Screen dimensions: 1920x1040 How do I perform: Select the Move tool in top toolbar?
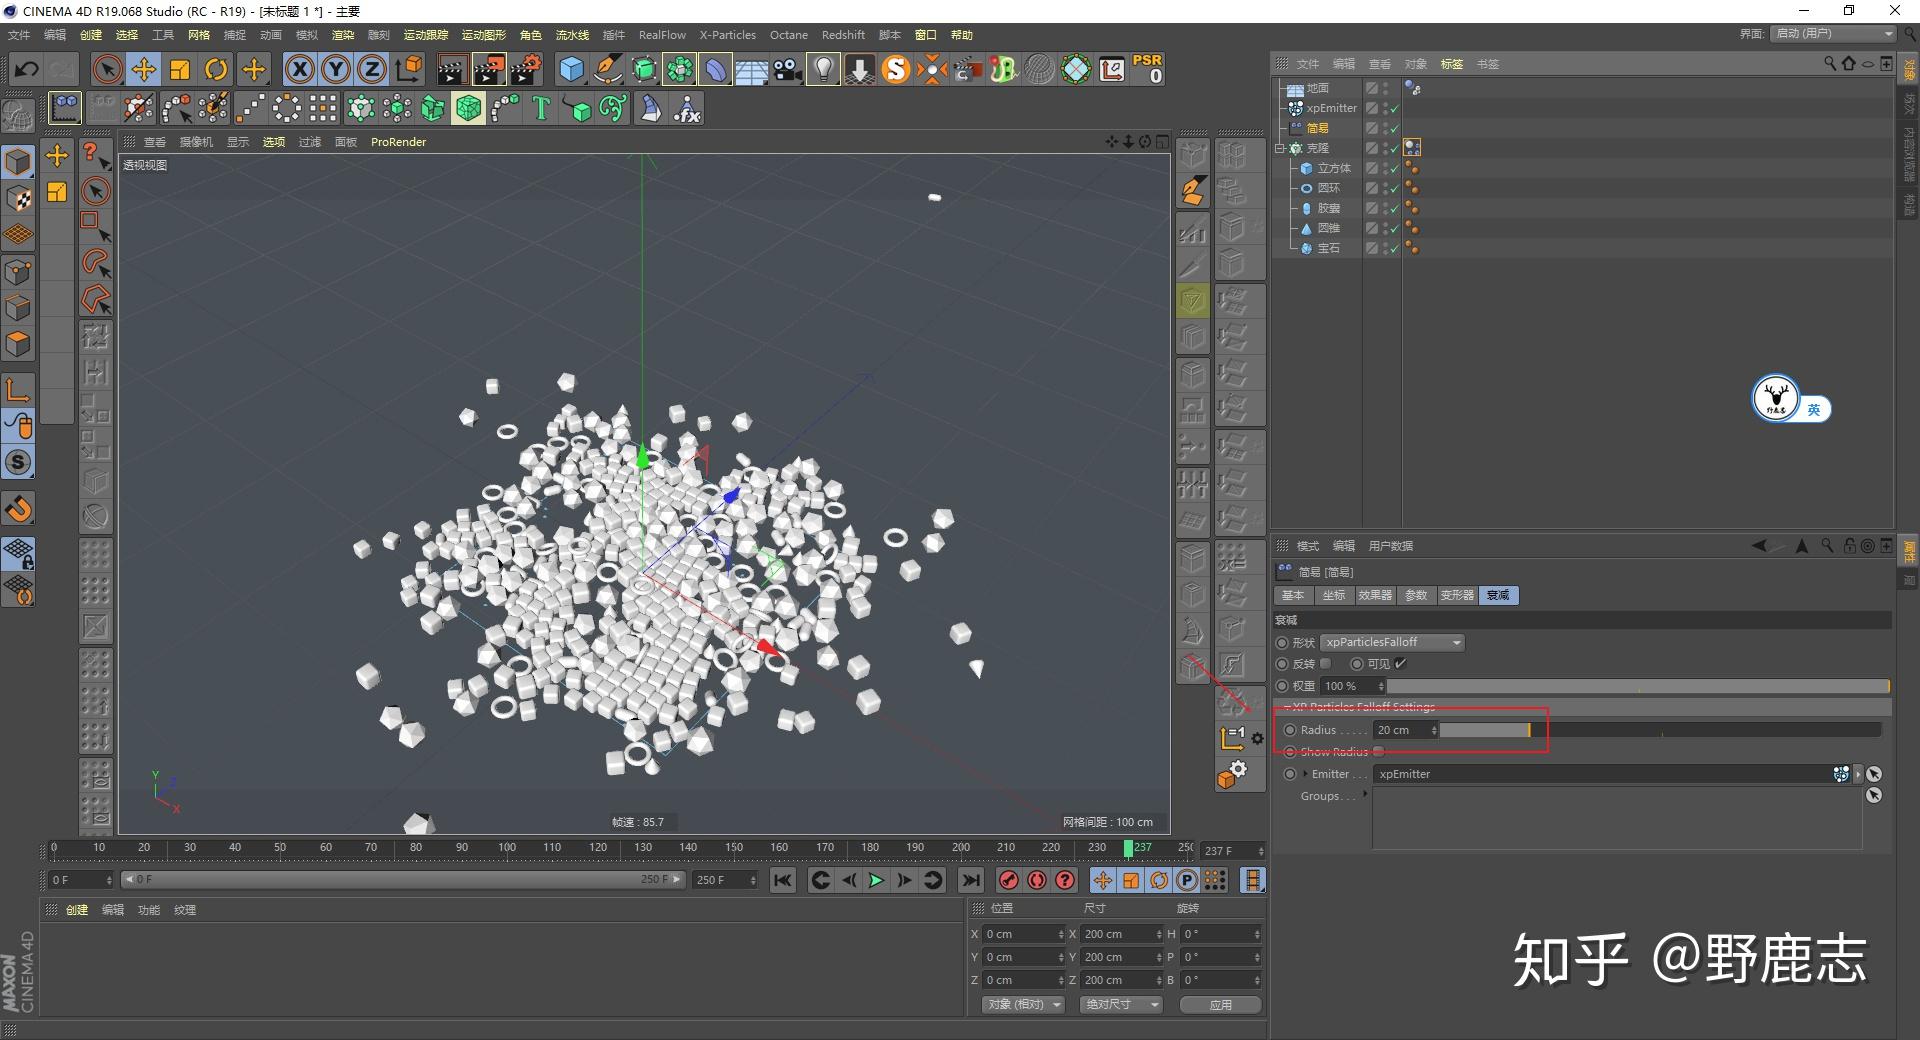(x=144, y=69)
